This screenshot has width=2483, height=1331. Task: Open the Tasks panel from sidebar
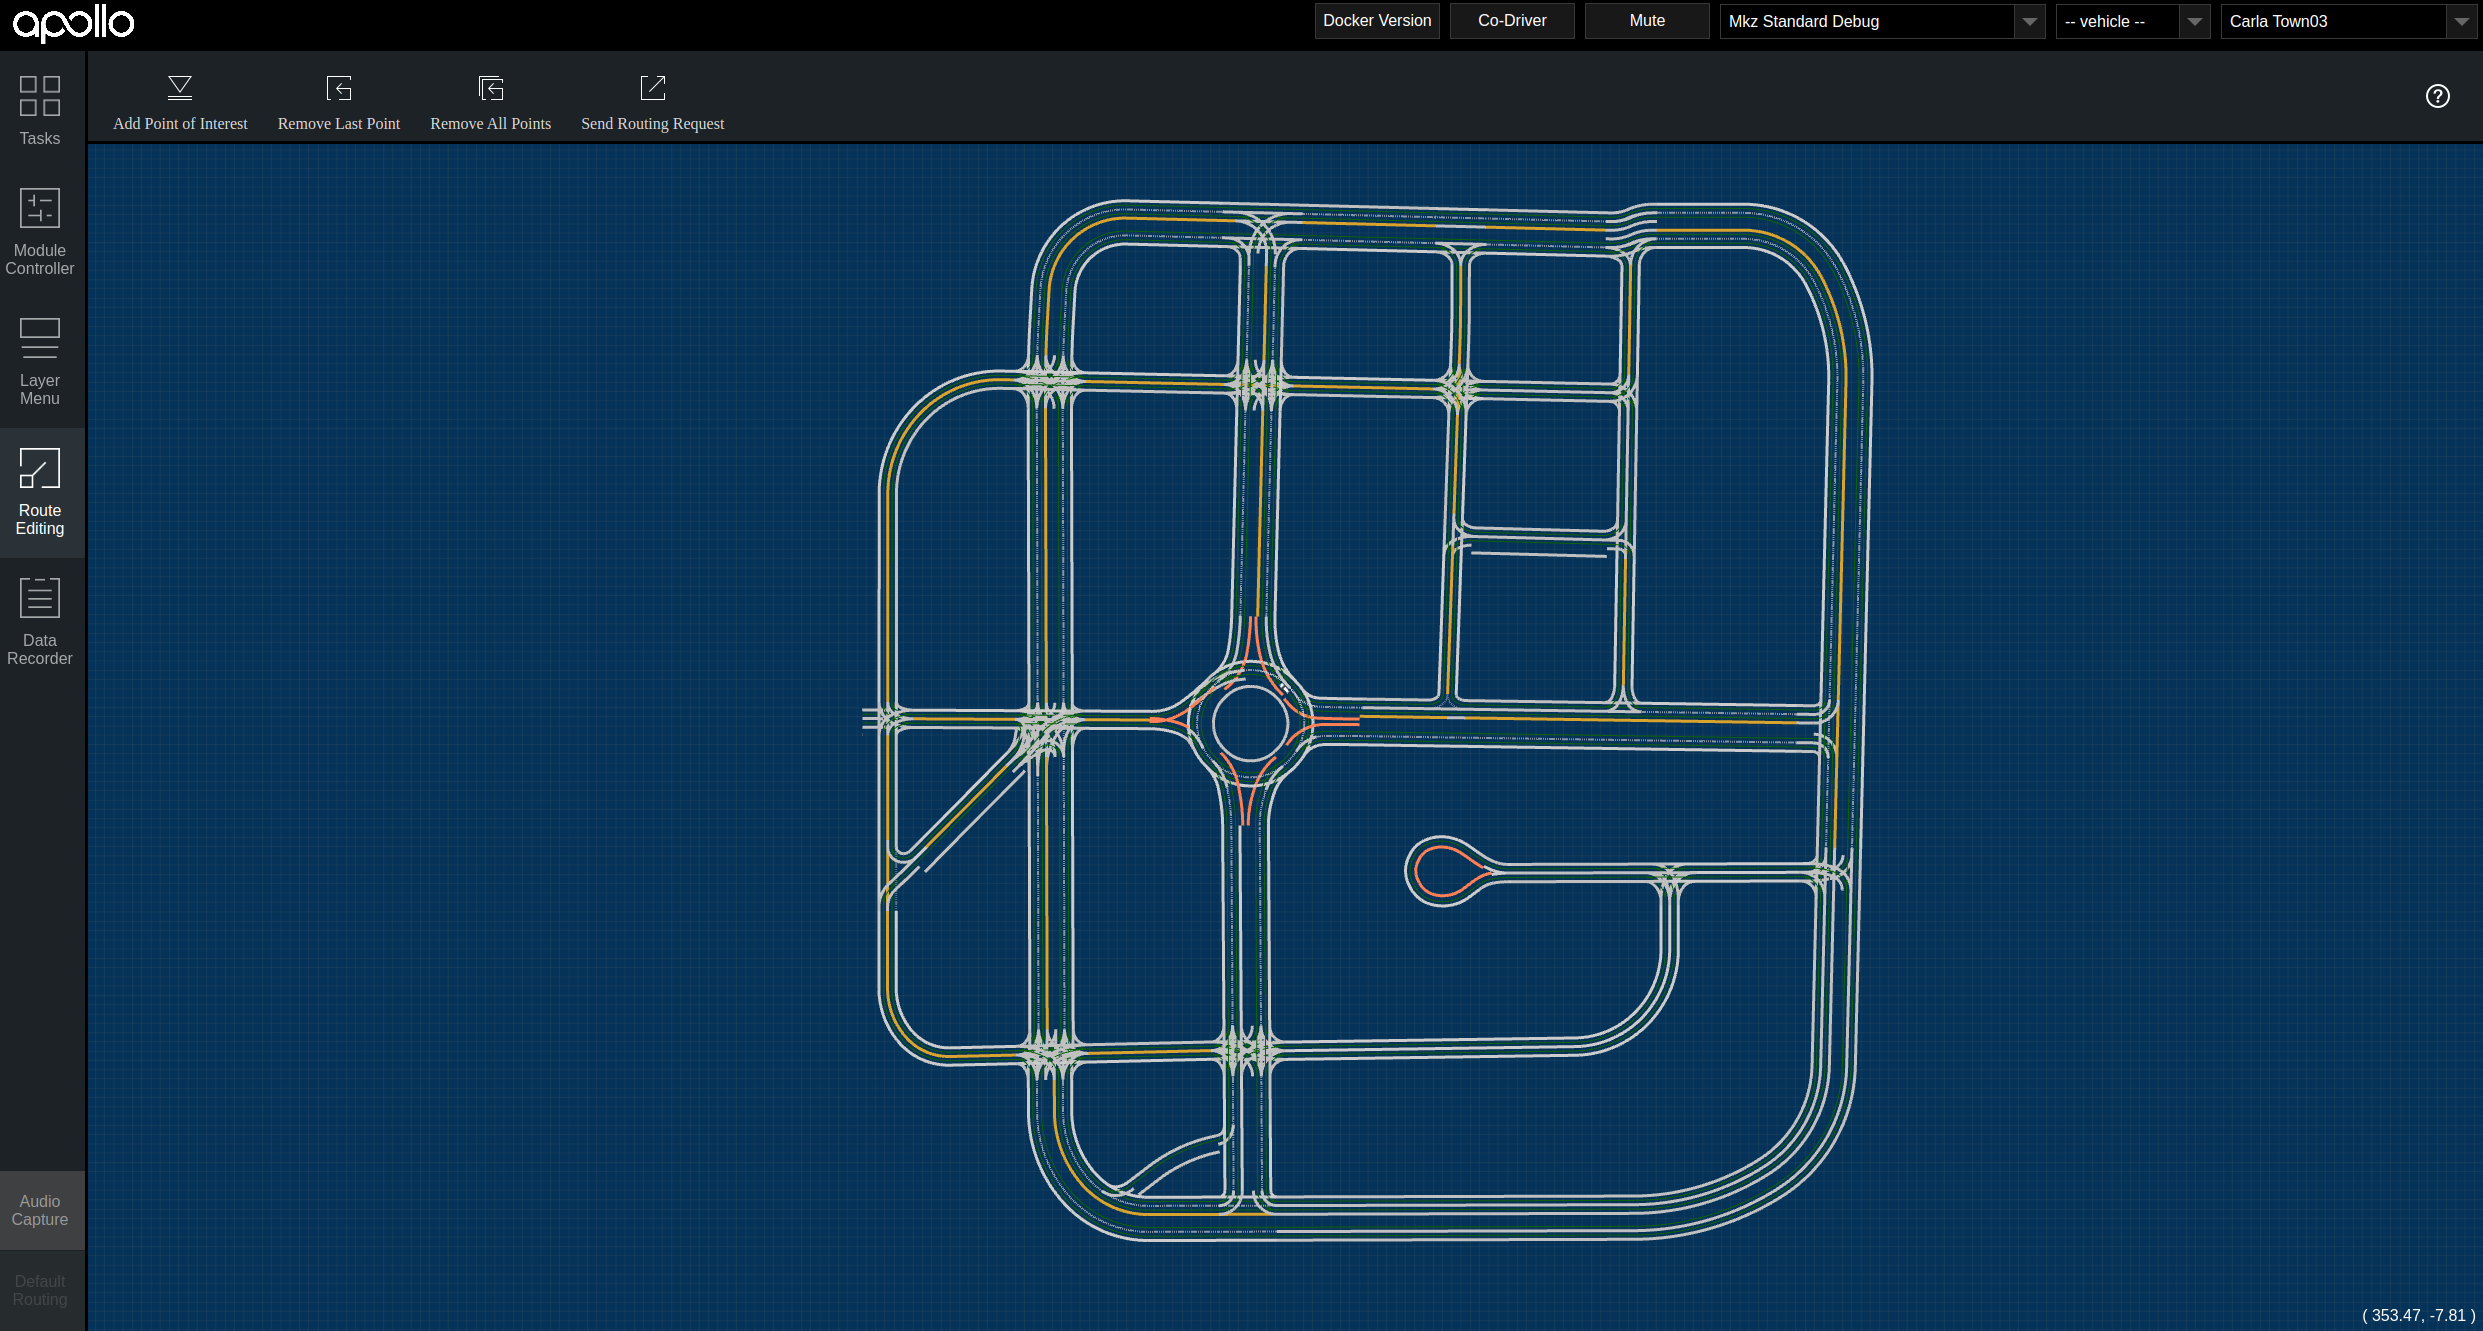40,110
